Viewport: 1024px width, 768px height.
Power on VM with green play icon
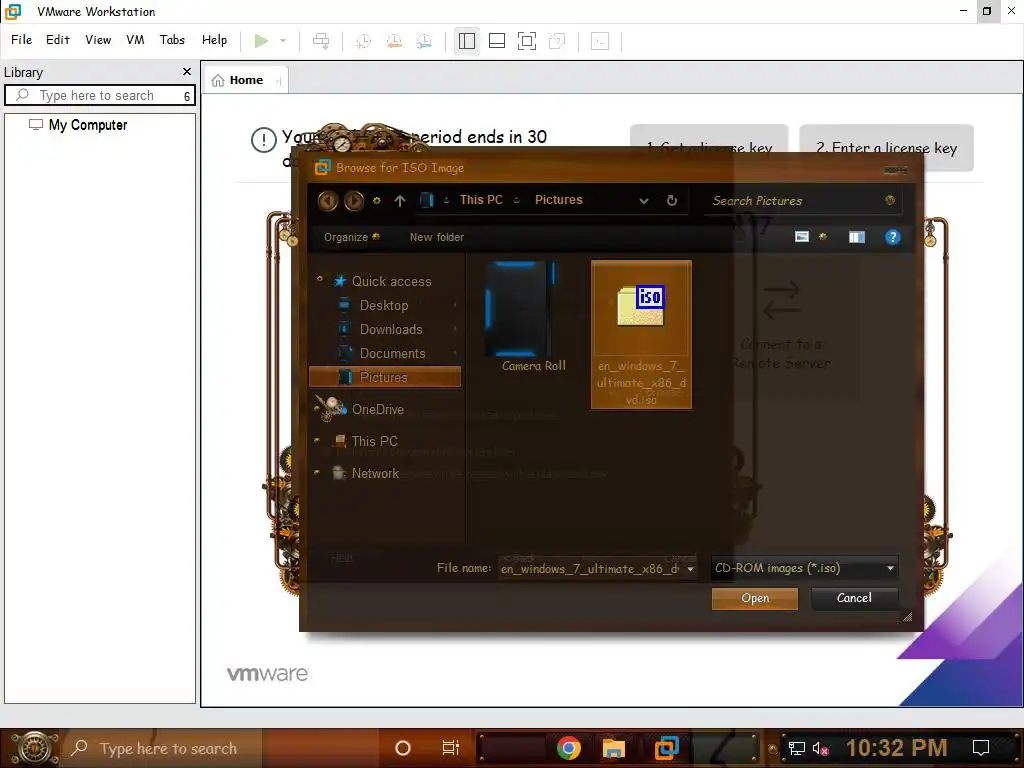click(x=261, y=41)
